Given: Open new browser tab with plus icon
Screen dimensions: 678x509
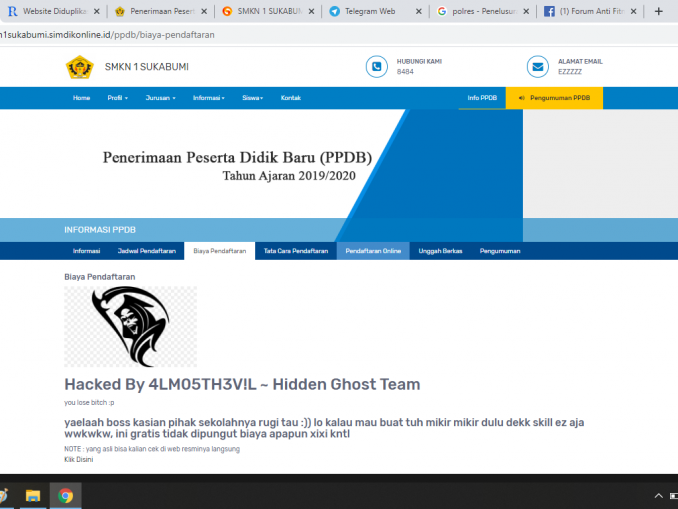Looking at the screenshot, I should coord(659,11).
